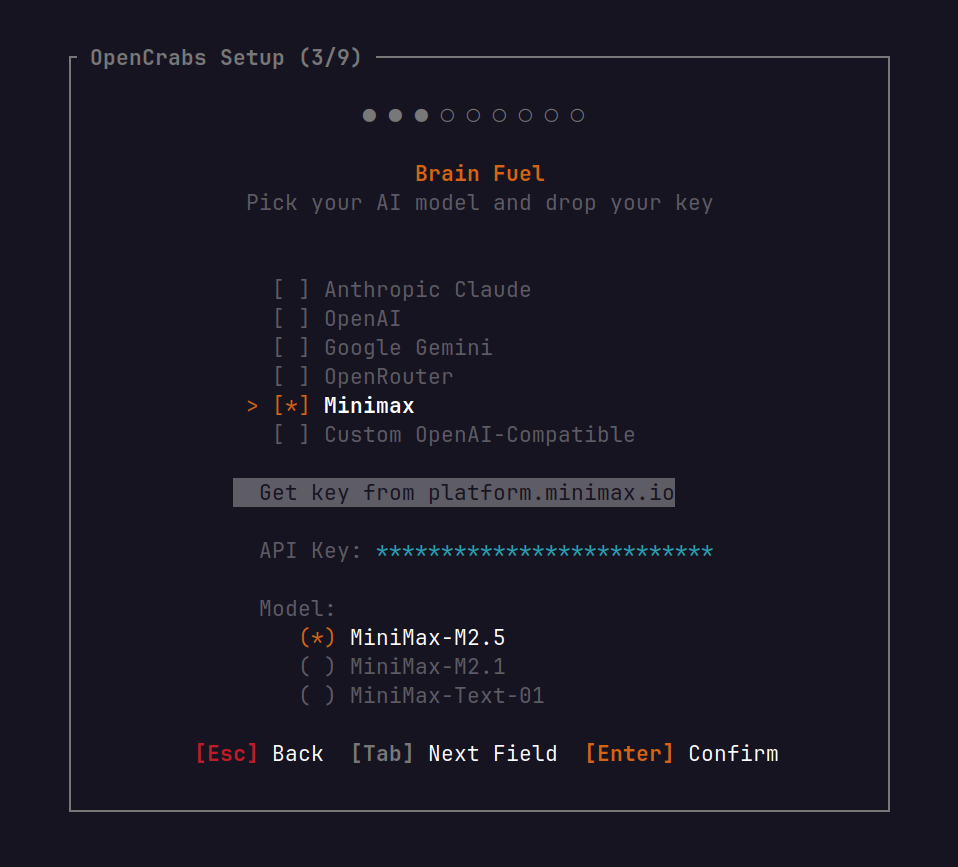The height and width of the screenshot is (867, 958).
Task: Select Custom OpenAI-Compatible provider
Action: pyautogui.click(x=455, y=434)
